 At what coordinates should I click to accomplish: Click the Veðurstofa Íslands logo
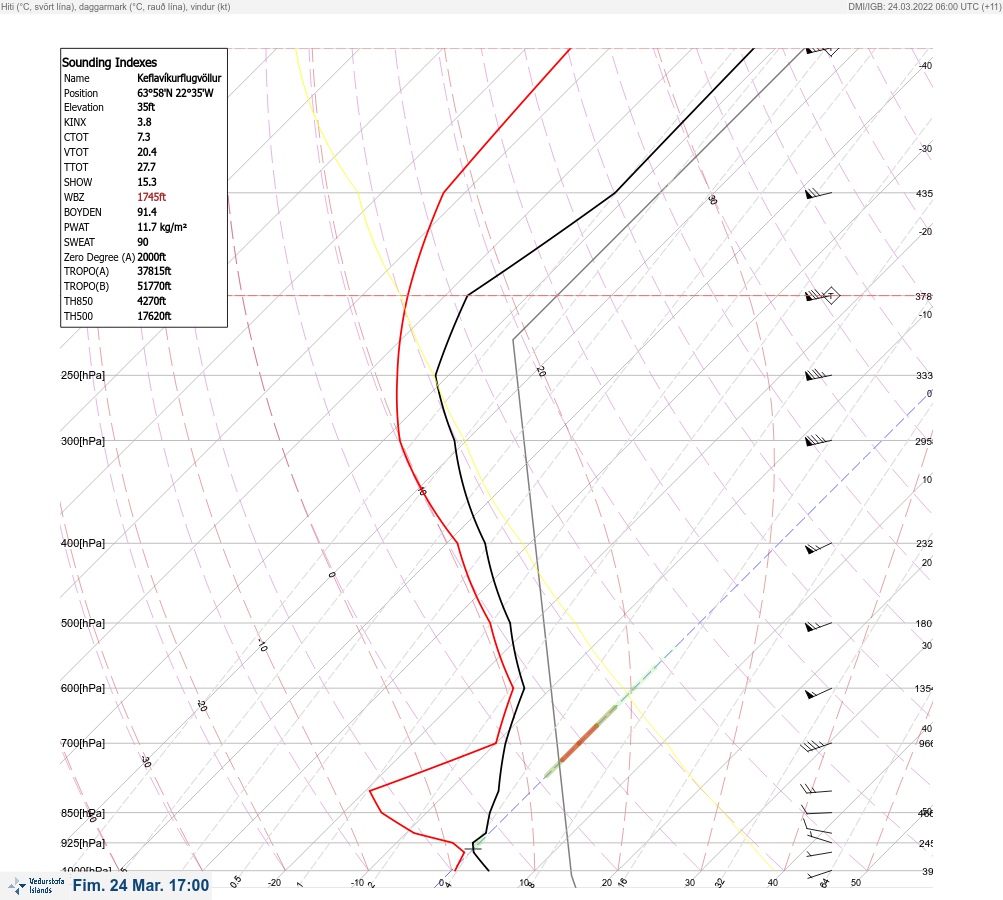[x=36, y=886]
